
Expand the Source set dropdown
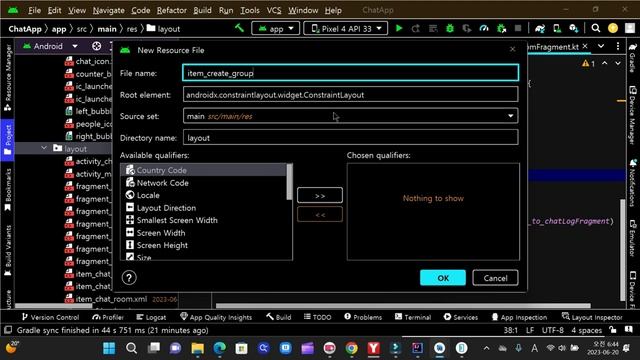[x=511, y=116]
